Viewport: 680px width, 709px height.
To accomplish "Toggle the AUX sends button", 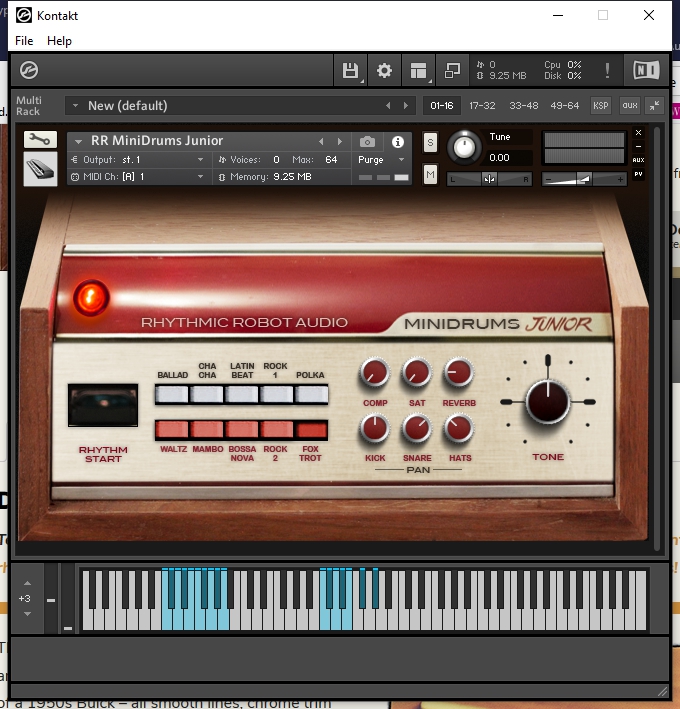I will (638, 160).
